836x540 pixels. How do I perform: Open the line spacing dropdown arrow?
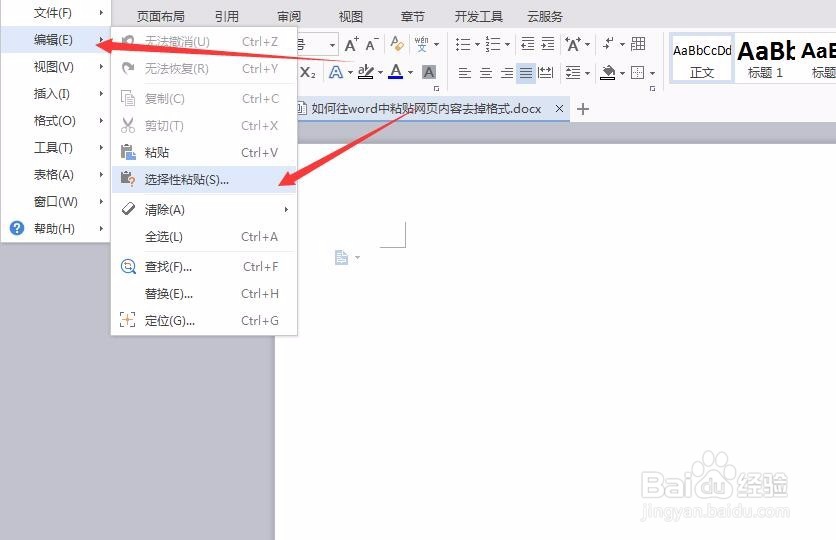587,72
